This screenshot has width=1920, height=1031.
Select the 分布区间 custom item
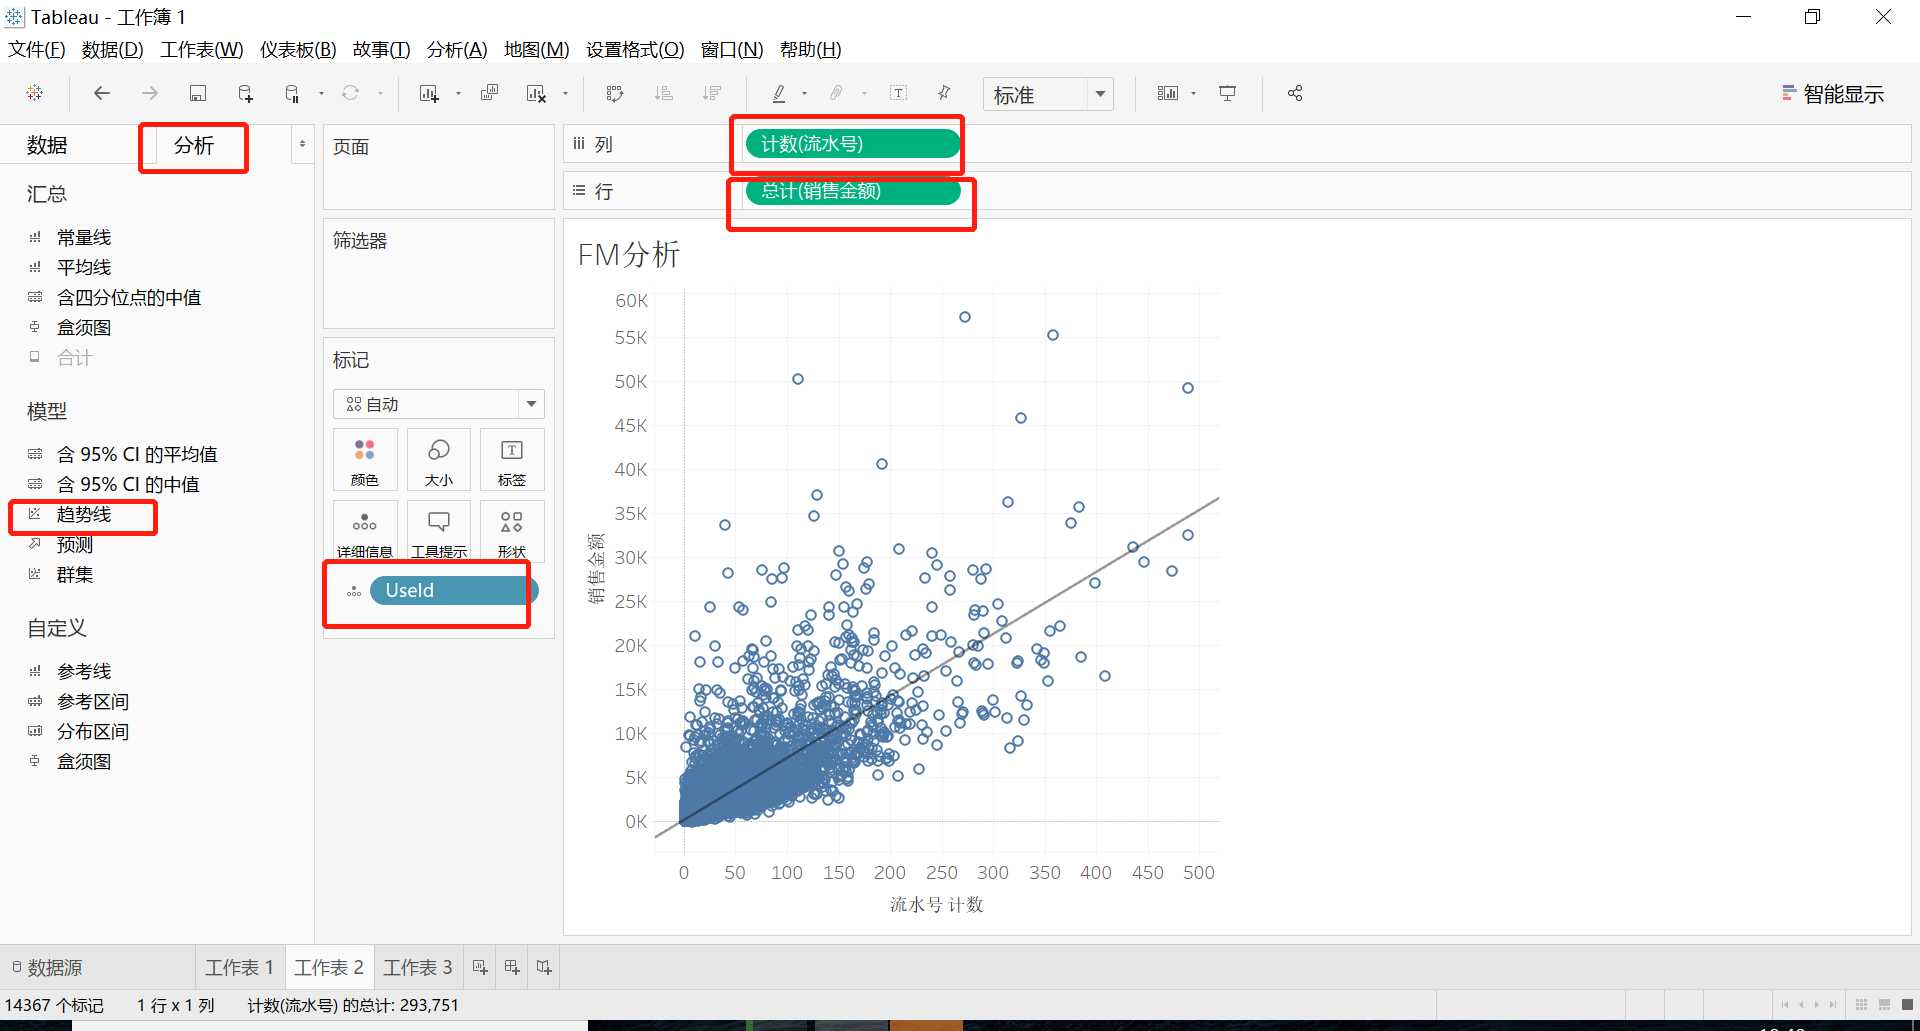93,731
